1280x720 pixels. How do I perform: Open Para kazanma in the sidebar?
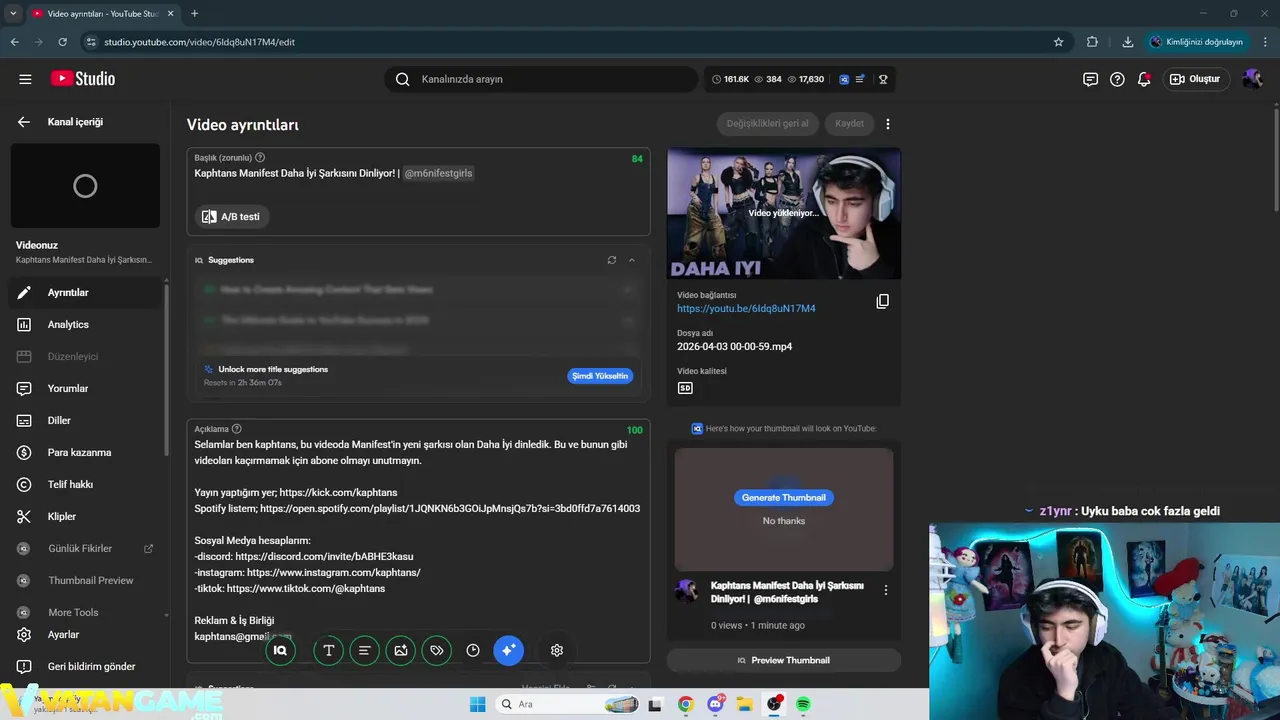(84, 453)
